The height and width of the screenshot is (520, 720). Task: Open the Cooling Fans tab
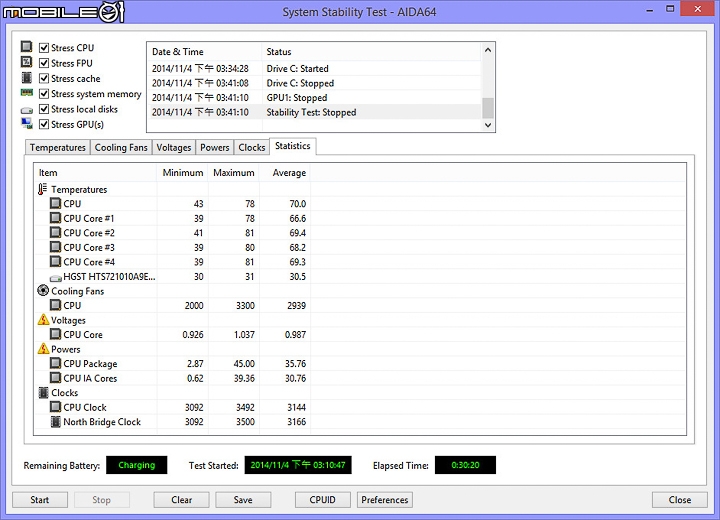click(121, 147)
